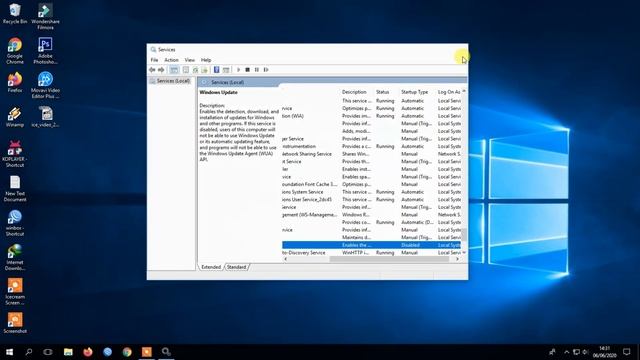Open Internet Download Manager desktop icon
The height and width of the screenshot is (360, 640).
click(x=15, y=258)
